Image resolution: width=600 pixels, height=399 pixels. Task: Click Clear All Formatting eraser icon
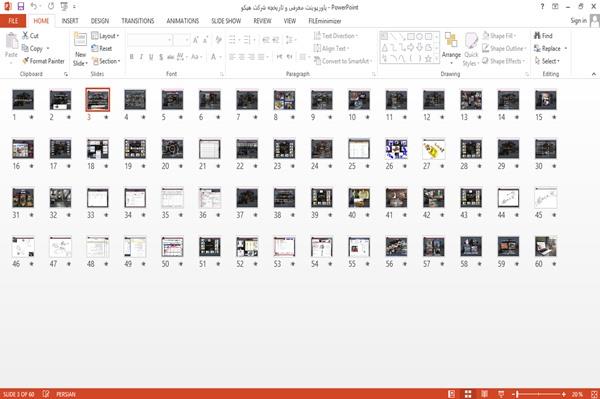tap(218, 39)
